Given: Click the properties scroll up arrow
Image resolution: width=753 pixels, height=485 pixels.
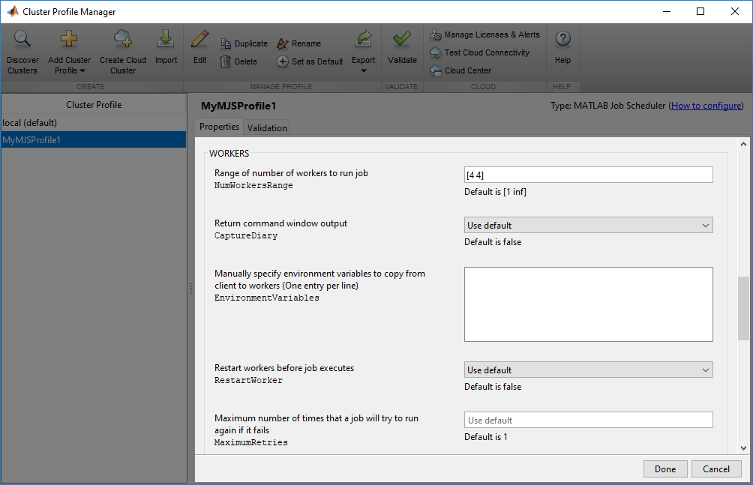Looking at the screenshot, I should click(x=743, y=144).
